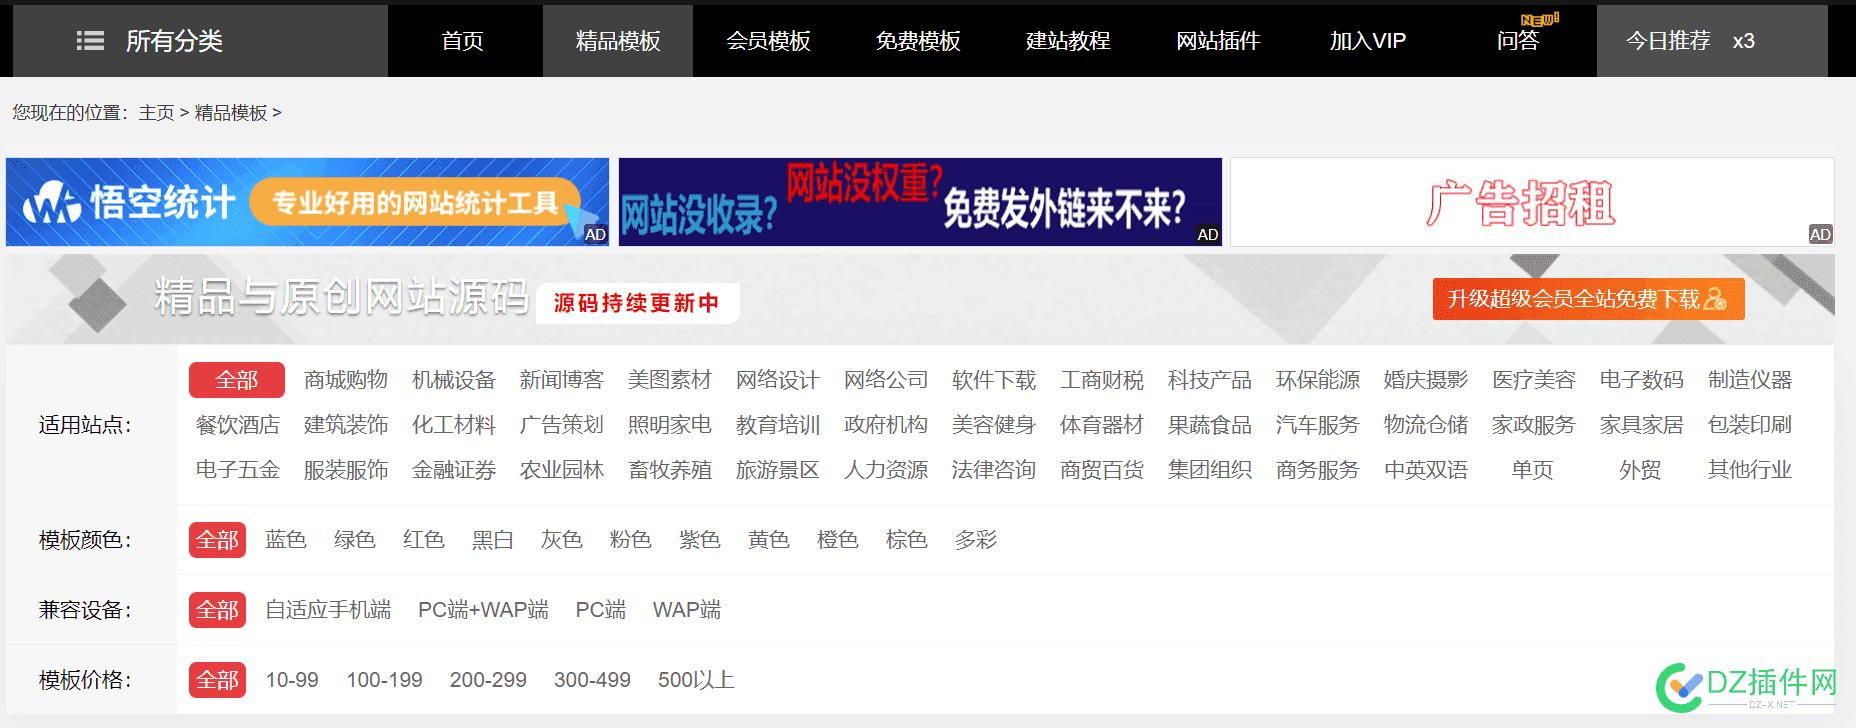Pick the 中英双语 category
This screenshot has width=1856, height=728.
(1426, 470)
